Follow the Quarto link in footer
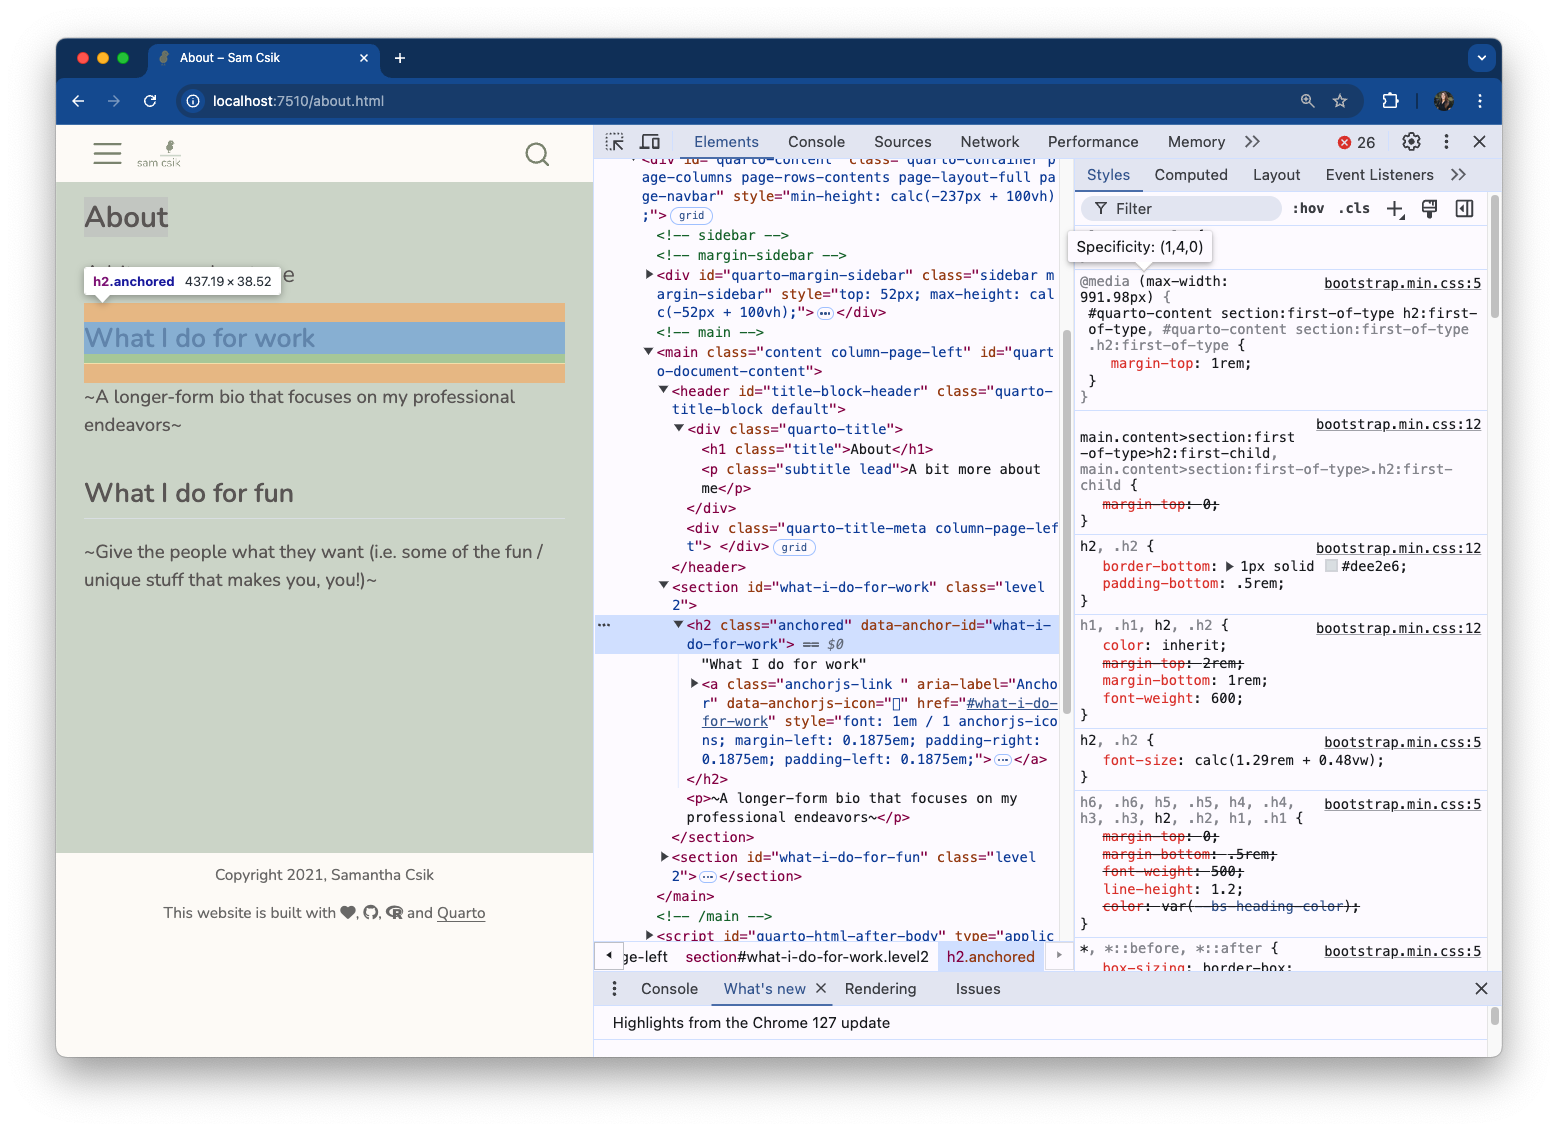The width and height of the screenshot is (1558, 1131). pos(461,913)
